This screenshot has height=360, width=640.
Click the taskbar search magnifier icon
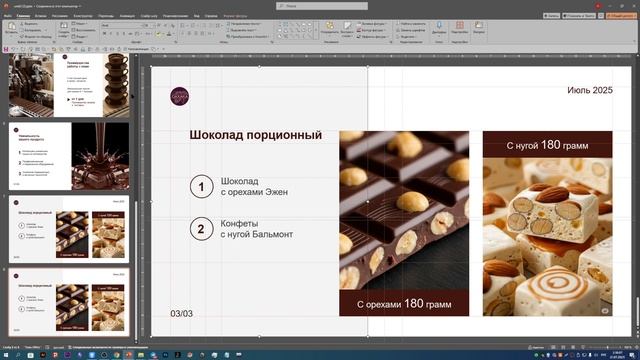click(18, 355)
